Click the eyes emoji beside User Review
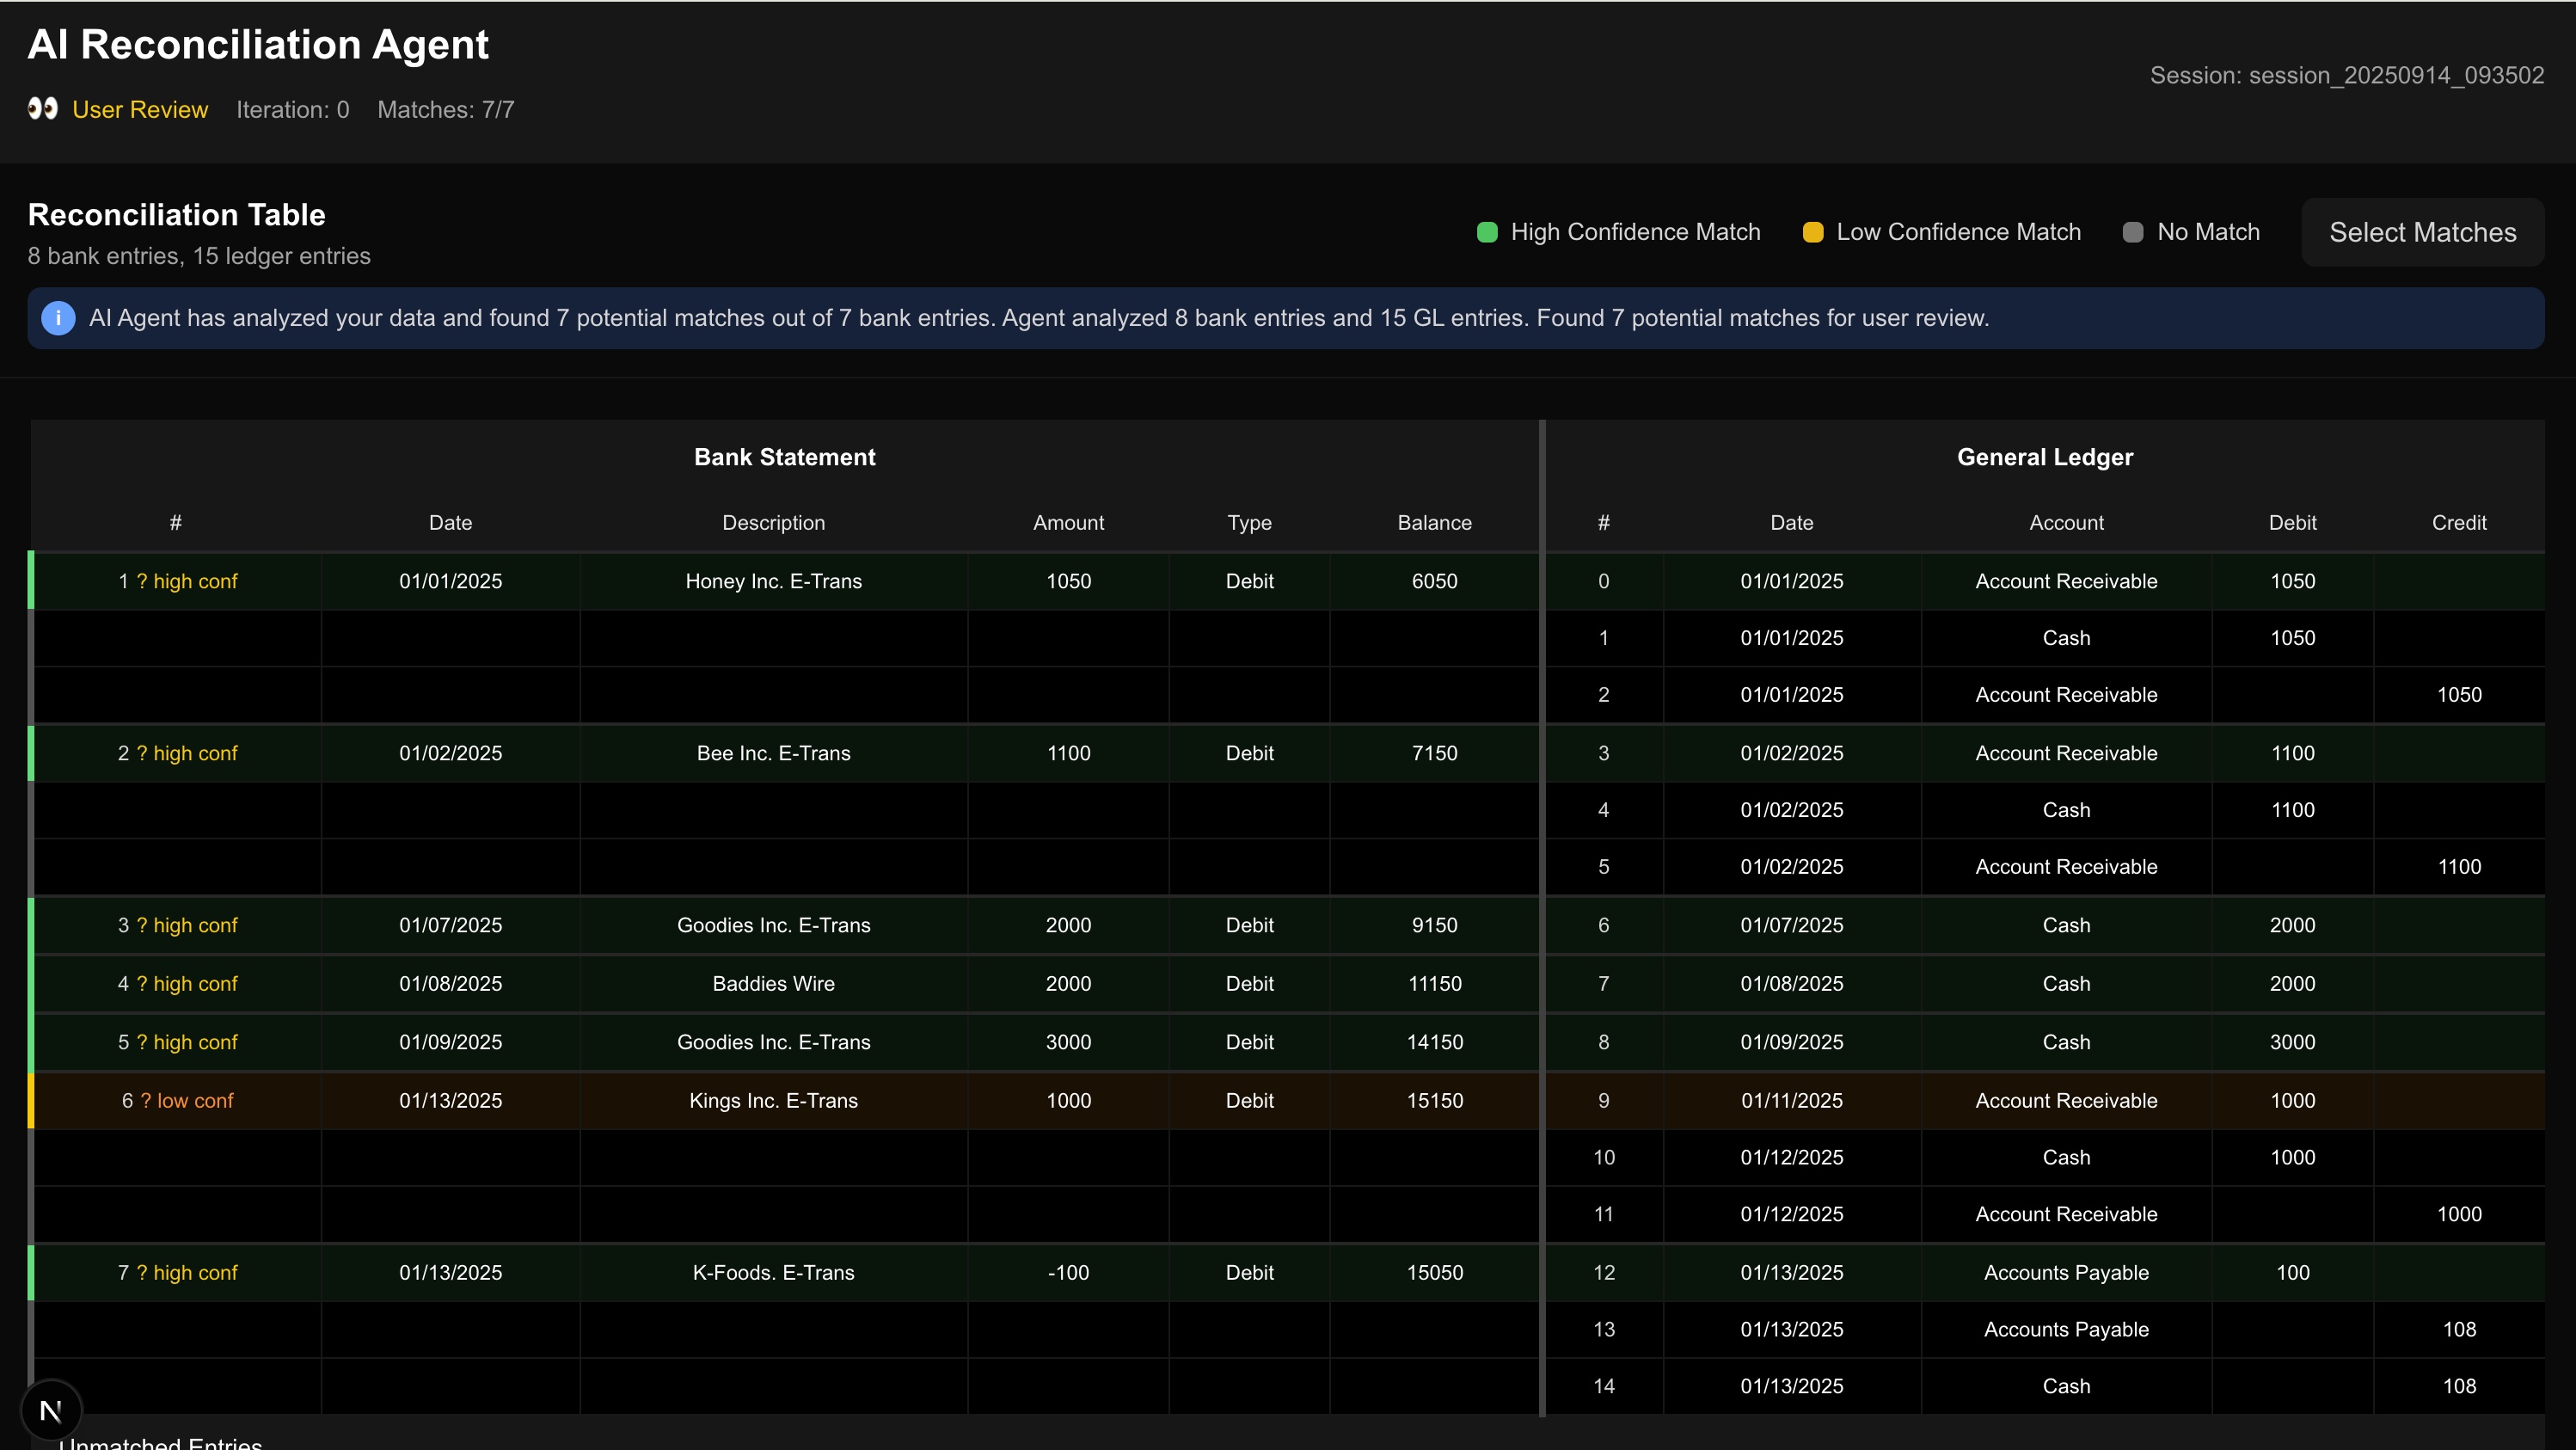 42,109
